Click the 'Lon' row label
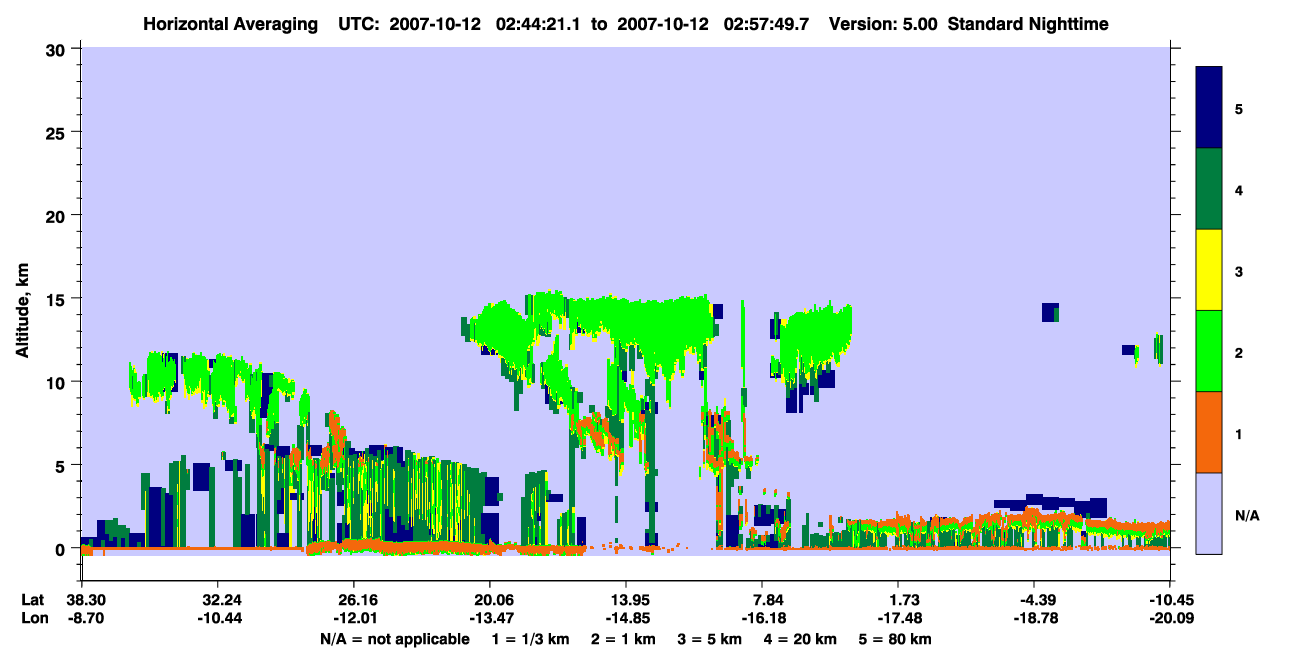 click(33, 618)
